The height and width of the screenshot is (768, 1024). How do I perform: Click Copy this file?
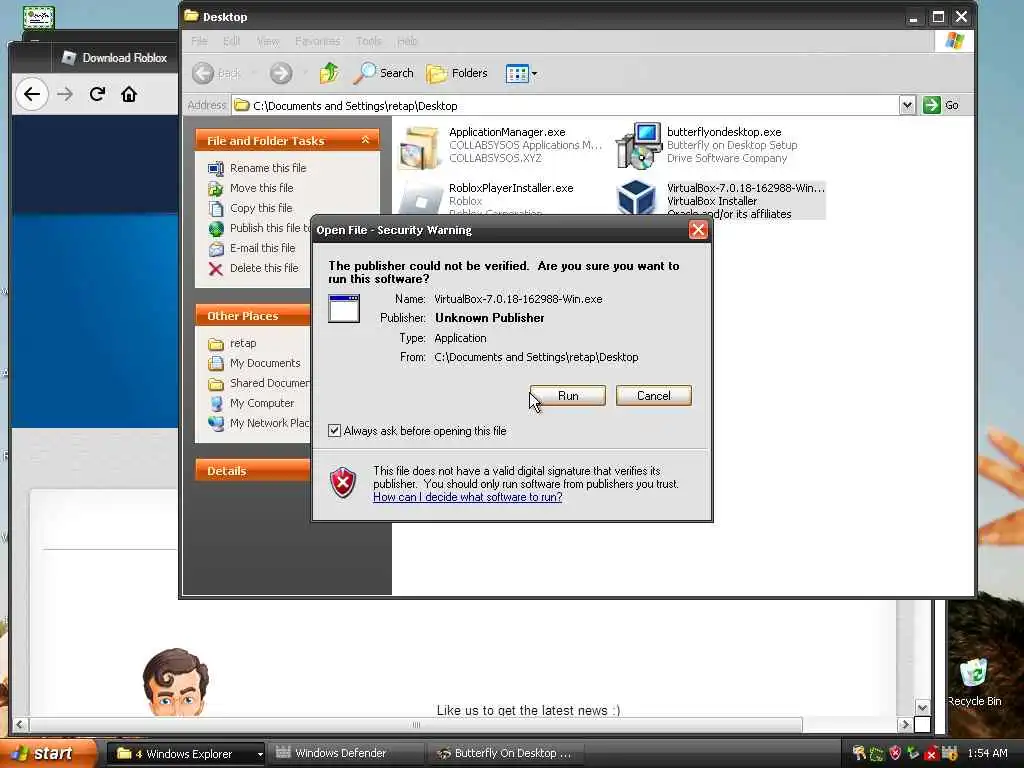tap(261, 208)
